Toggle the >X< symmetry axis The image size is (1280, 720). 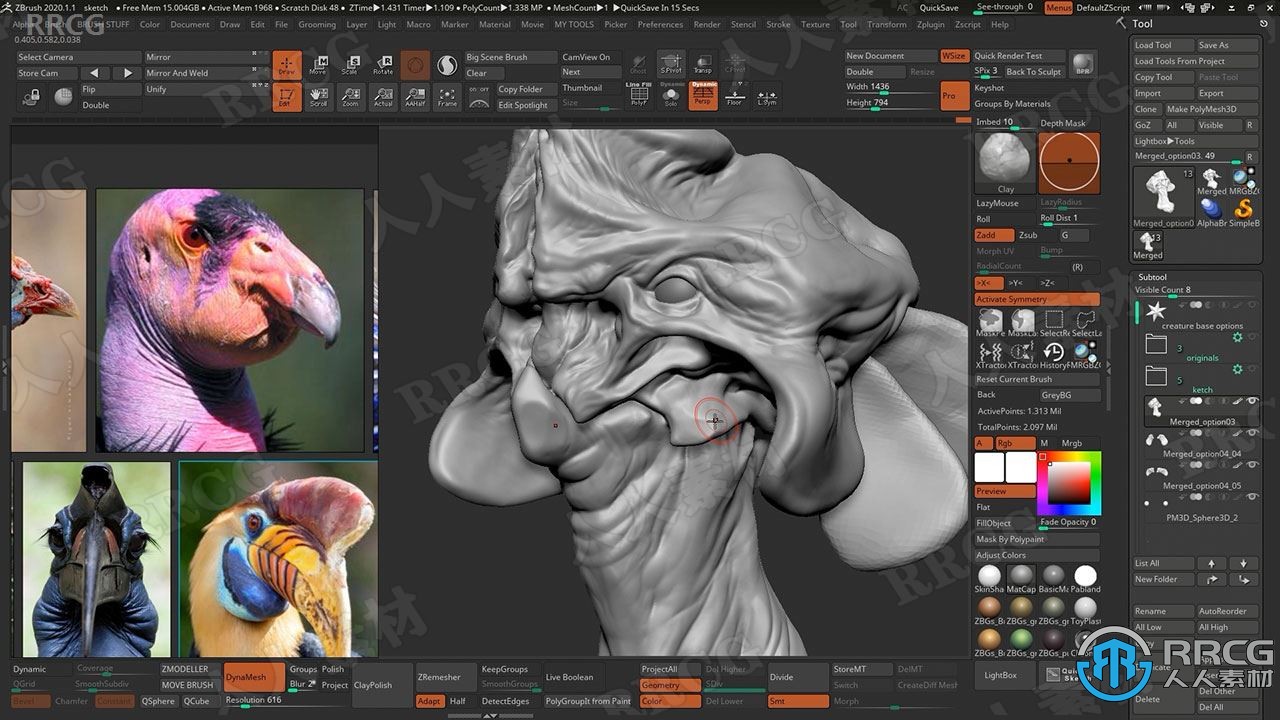[988, 283]
